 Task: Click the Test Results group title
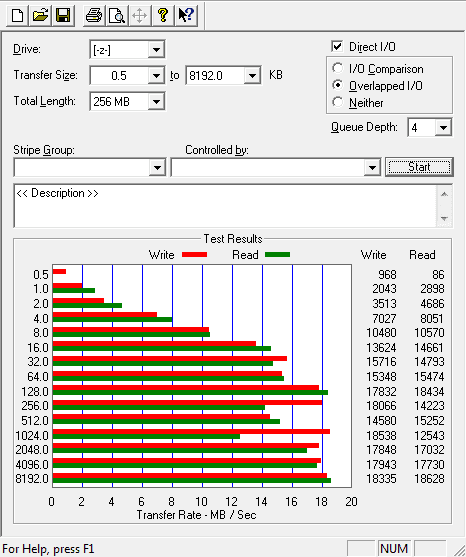coord(233,239)
